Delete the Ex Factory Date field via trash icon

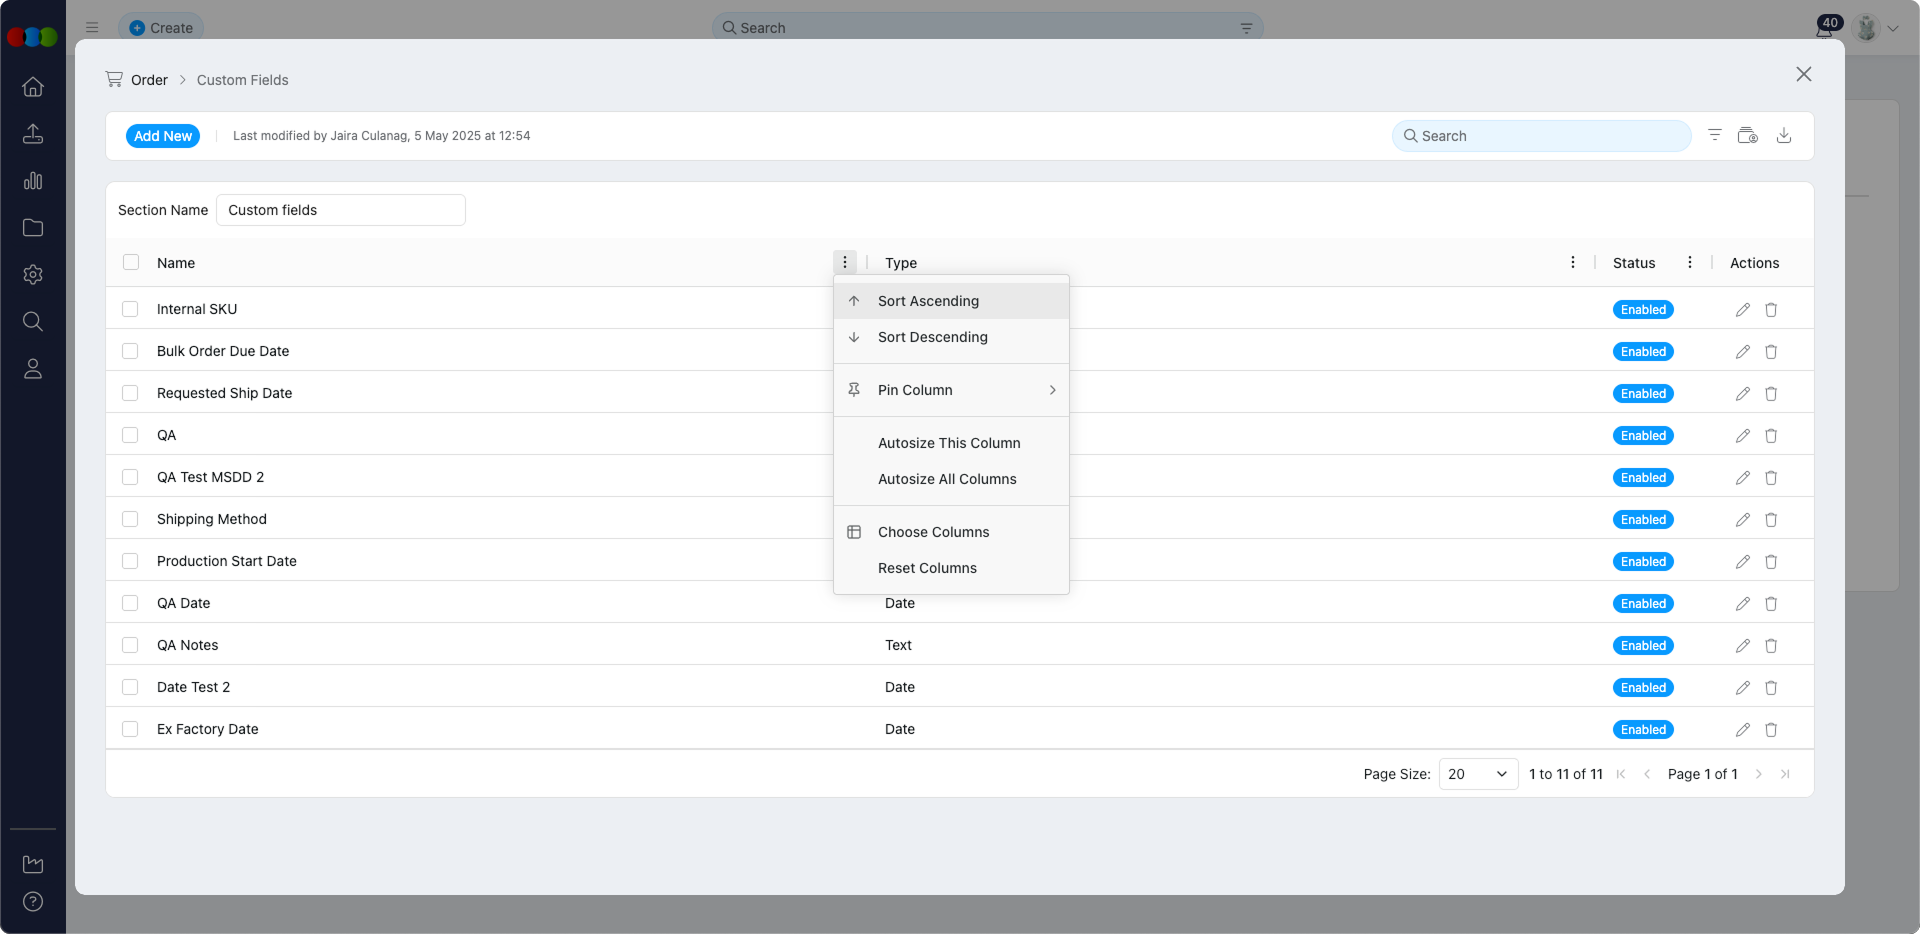pos(1771,729)
